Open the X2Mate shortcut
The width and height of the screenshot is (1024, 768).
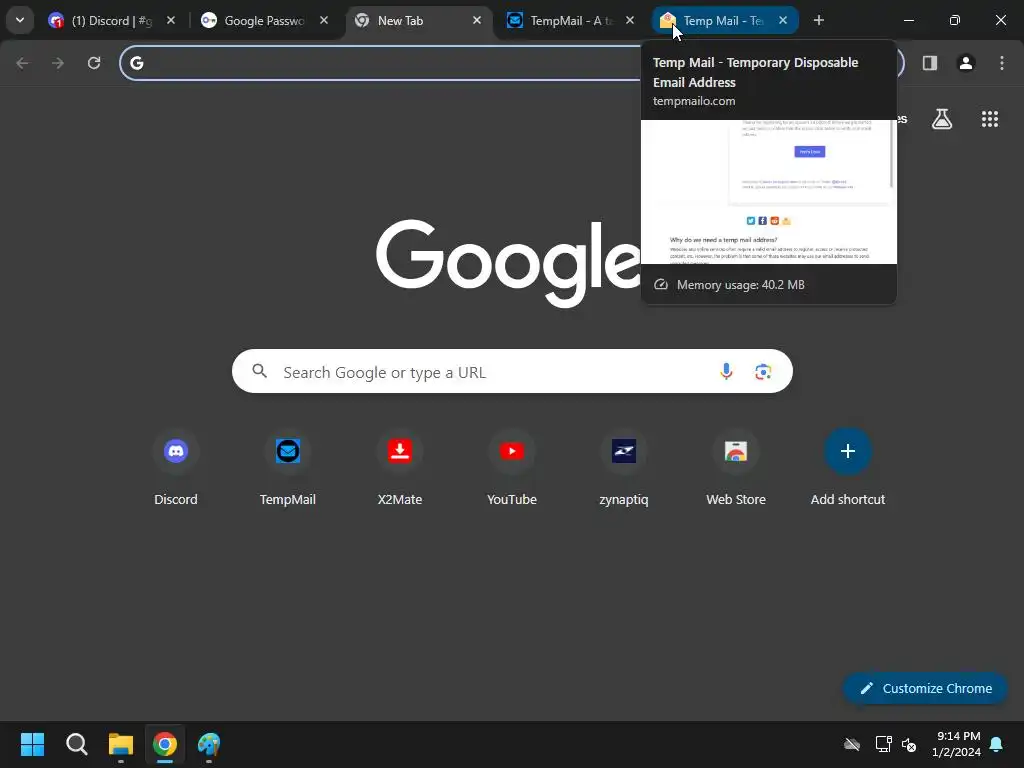pyautogui.click(x=400, y=468)
